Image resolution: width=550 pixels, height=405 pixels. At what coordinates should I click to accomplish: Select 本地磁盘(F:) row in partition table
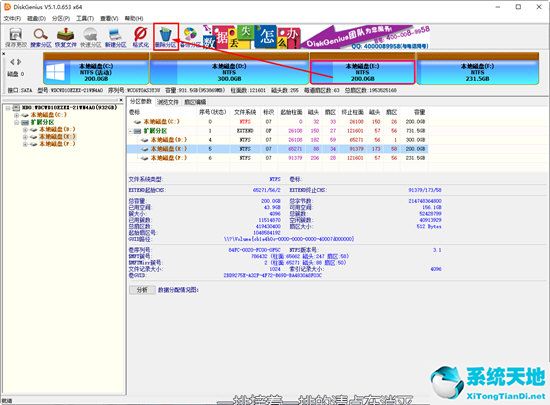point(277,158)
